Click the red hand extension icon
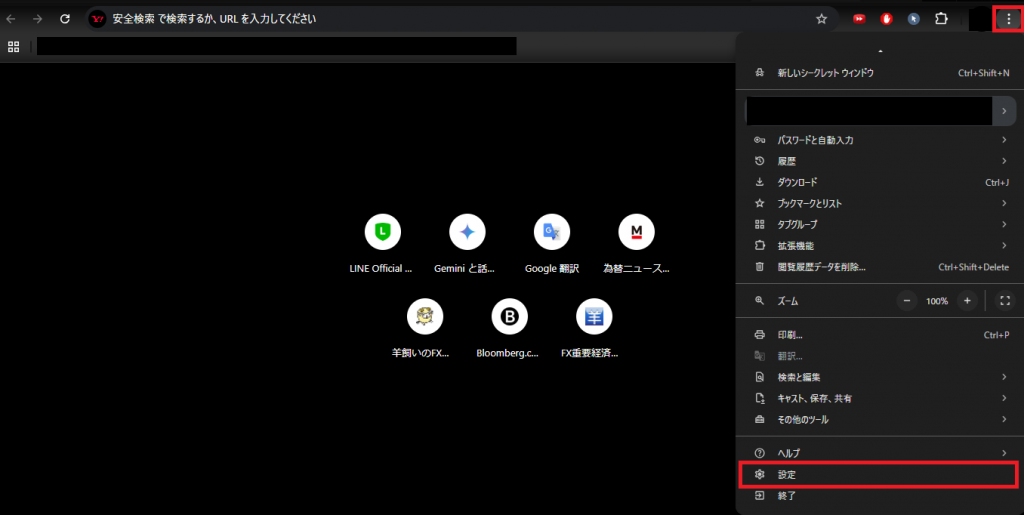The image size is (1024, 515). 886,19
